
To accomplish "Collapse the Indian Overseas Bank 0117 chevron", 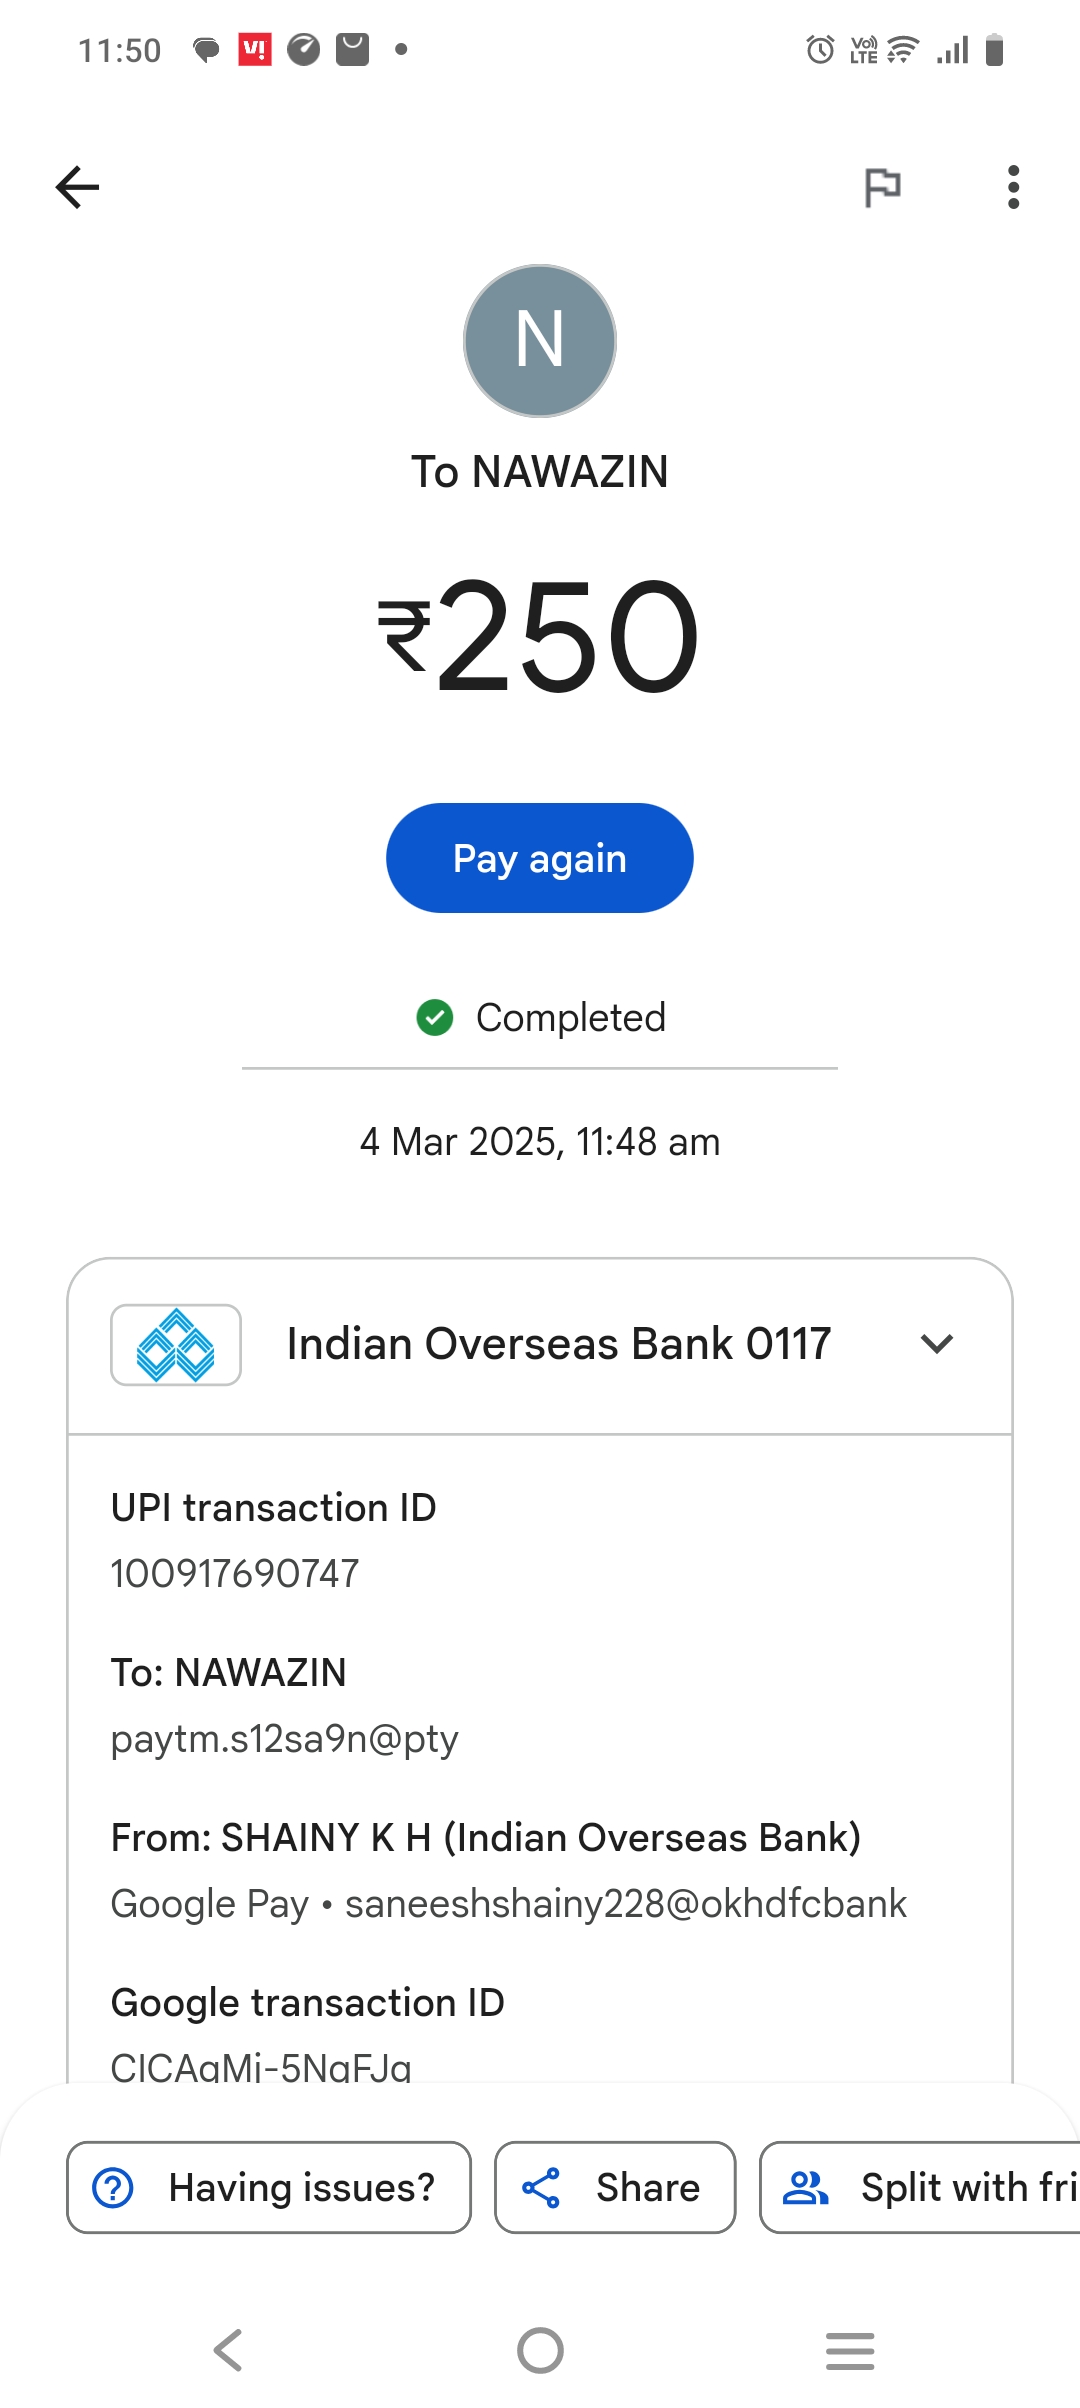I will pyautogui.click(x=937, y=1344).
